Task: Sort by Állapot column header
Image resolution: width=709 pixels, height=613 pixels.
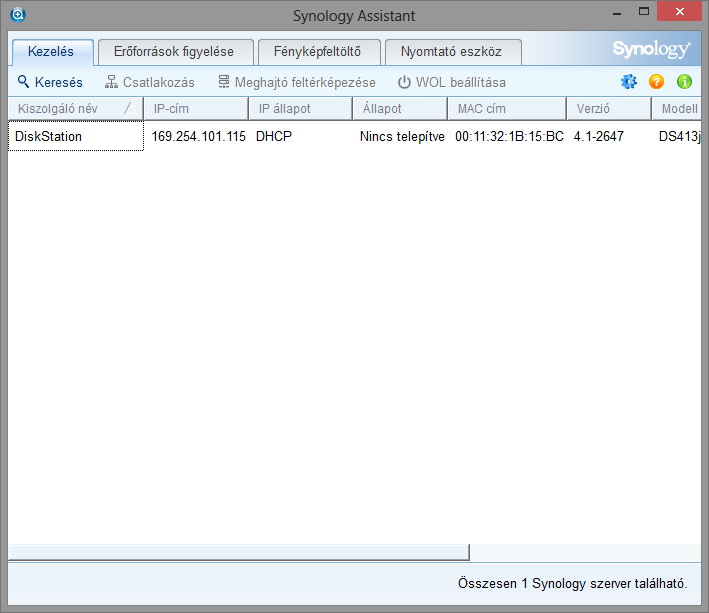Action: (x=400, y=108)
